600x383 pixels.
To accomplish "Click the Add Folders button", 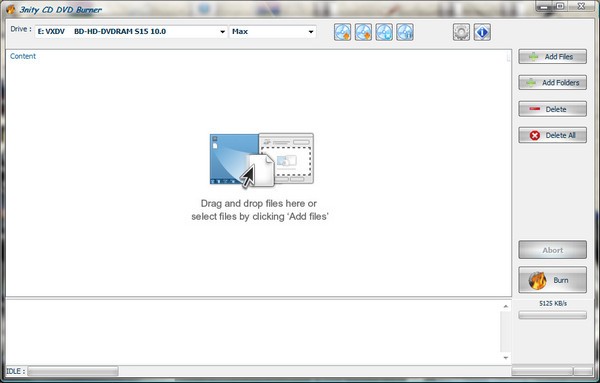I will [552, 83].
